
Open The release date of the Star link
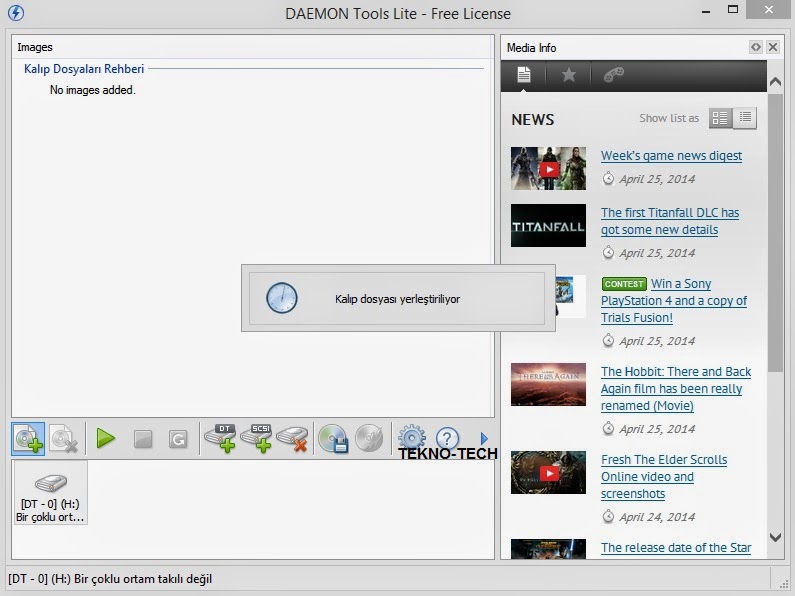676,548
